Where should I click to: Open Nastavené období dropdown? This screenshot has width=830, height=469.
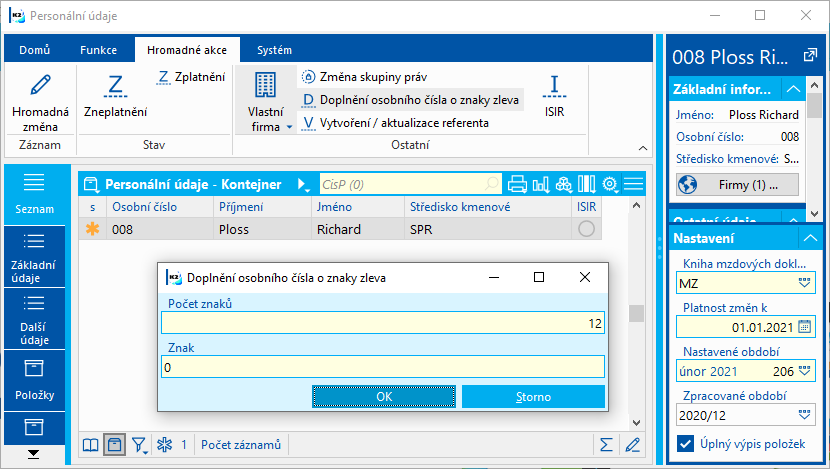click(804, 371)
